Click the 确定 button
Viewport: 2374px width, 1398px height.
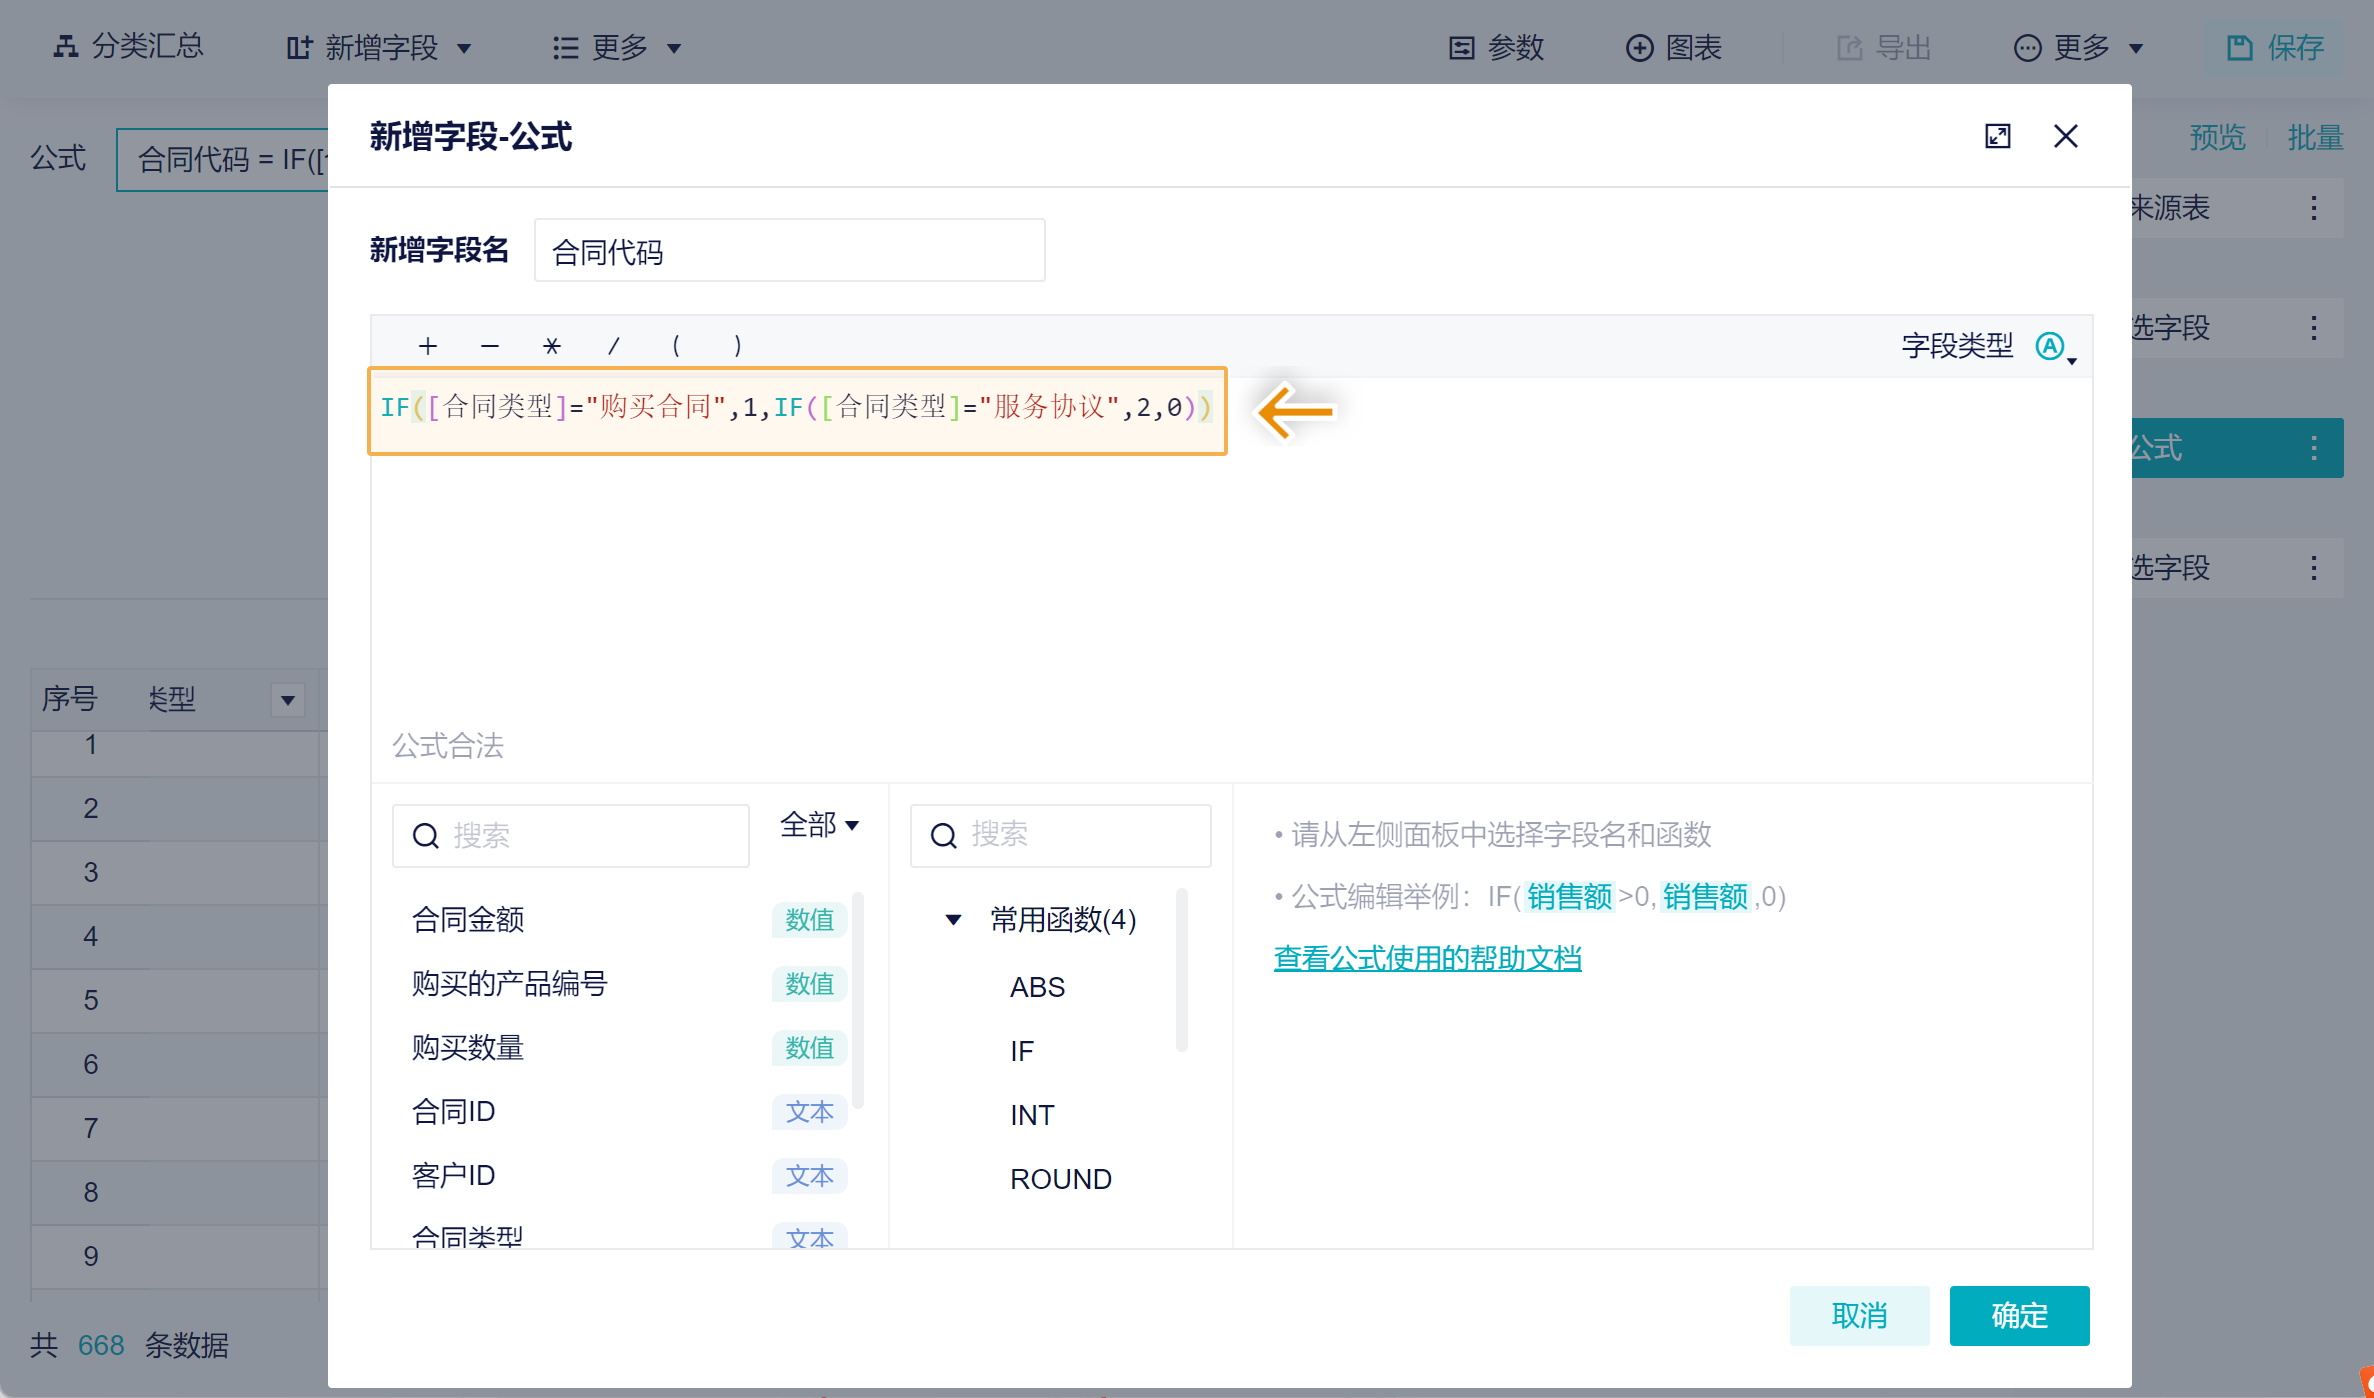click(x=2018, y=1315)
